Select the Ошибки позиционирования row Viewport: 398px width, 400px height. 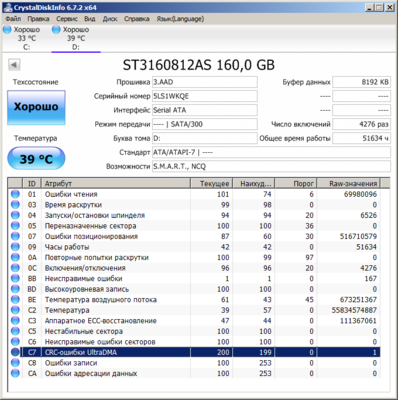[194, 236]
